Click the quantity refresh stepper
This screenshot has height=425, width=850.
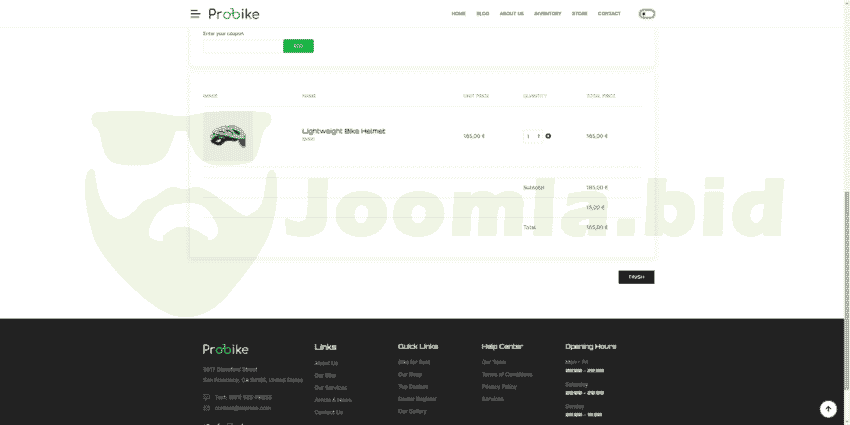[538, 136]
